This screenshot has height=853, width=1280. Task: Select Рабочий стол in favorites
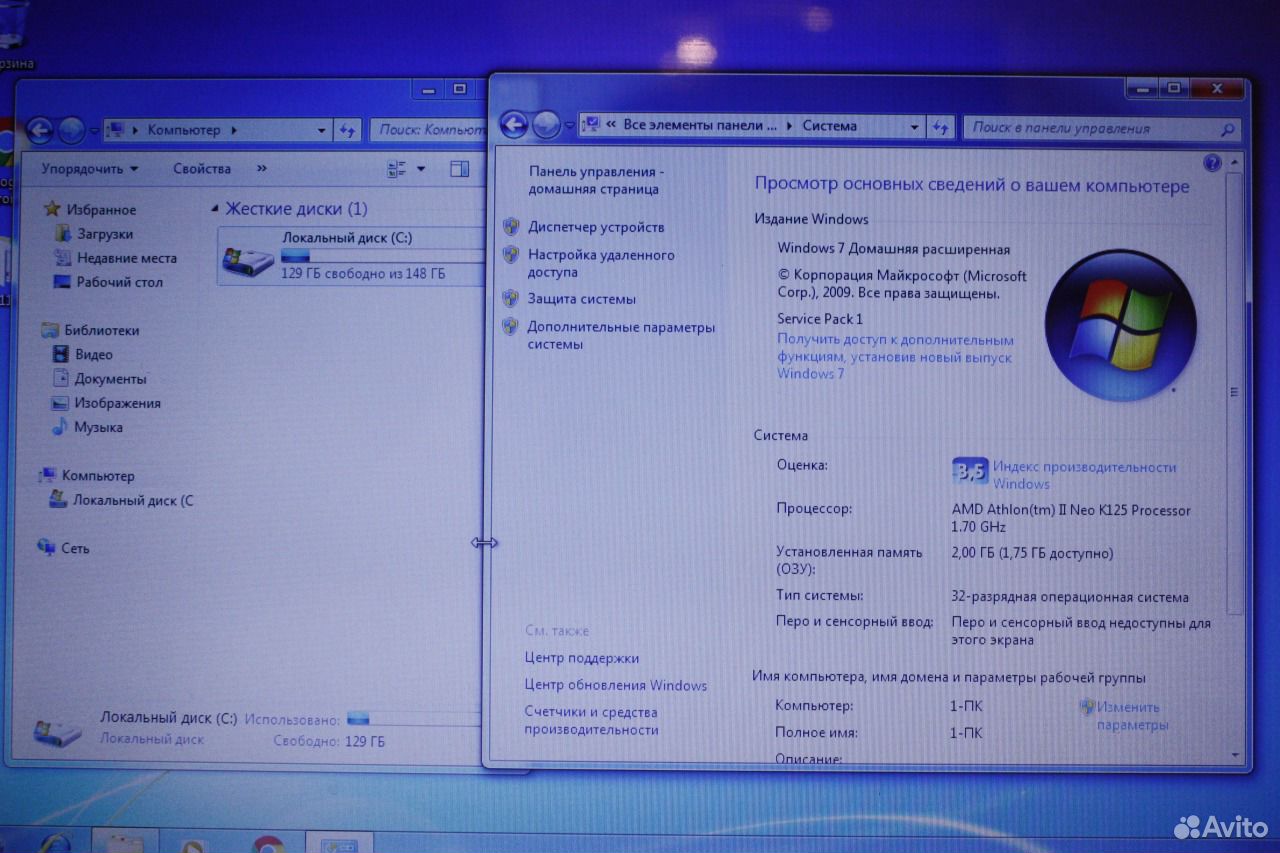[120, 282]
